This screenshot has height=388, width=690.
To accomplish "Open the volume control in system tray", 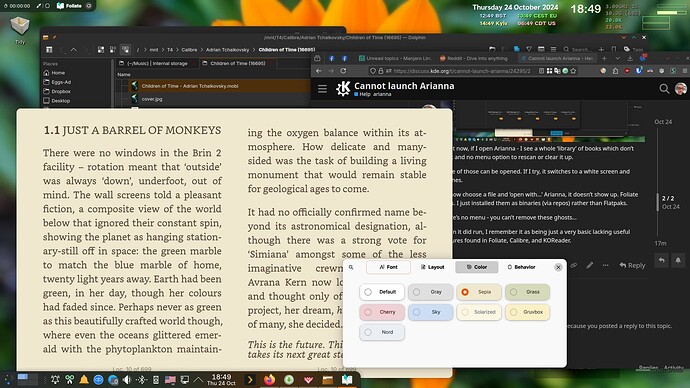I will [127, 379].
